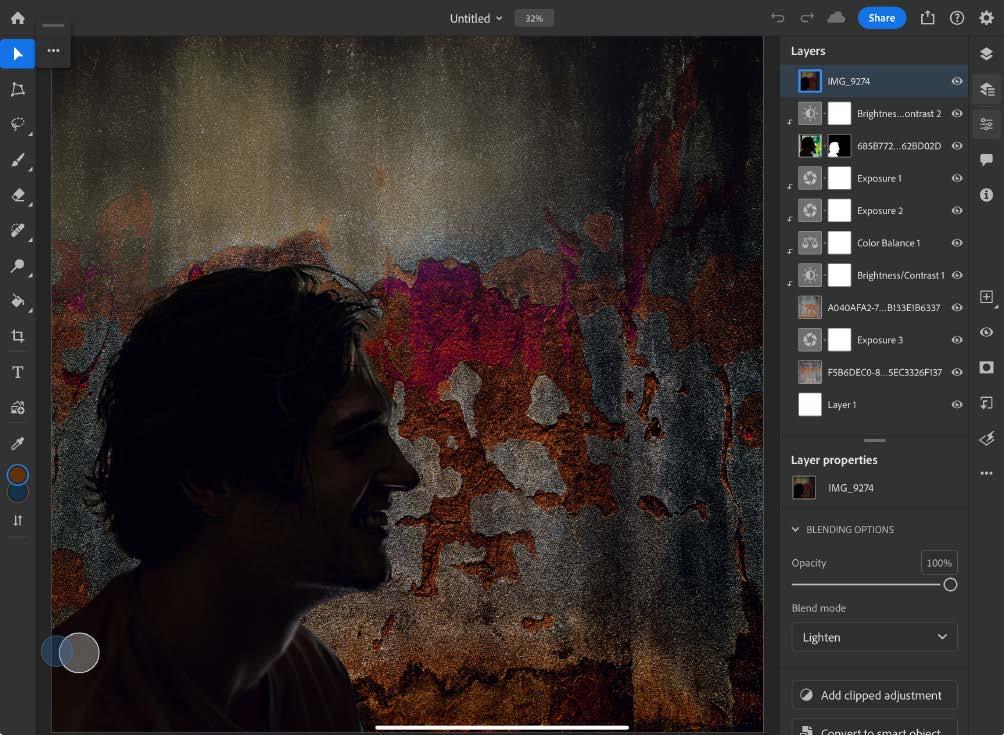Click the Share button

[881, 18]
